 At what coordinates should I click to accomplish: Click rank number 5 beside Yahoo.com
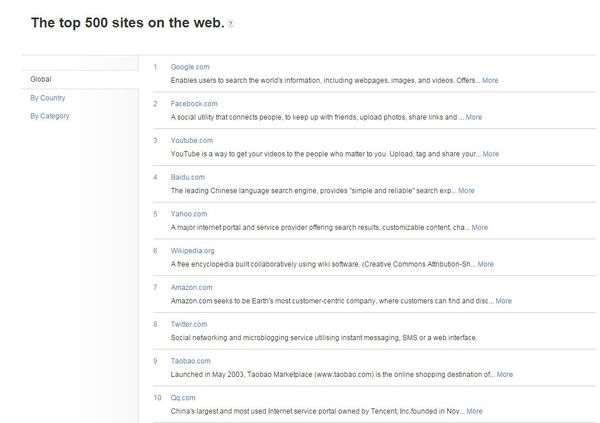[155, 214]
